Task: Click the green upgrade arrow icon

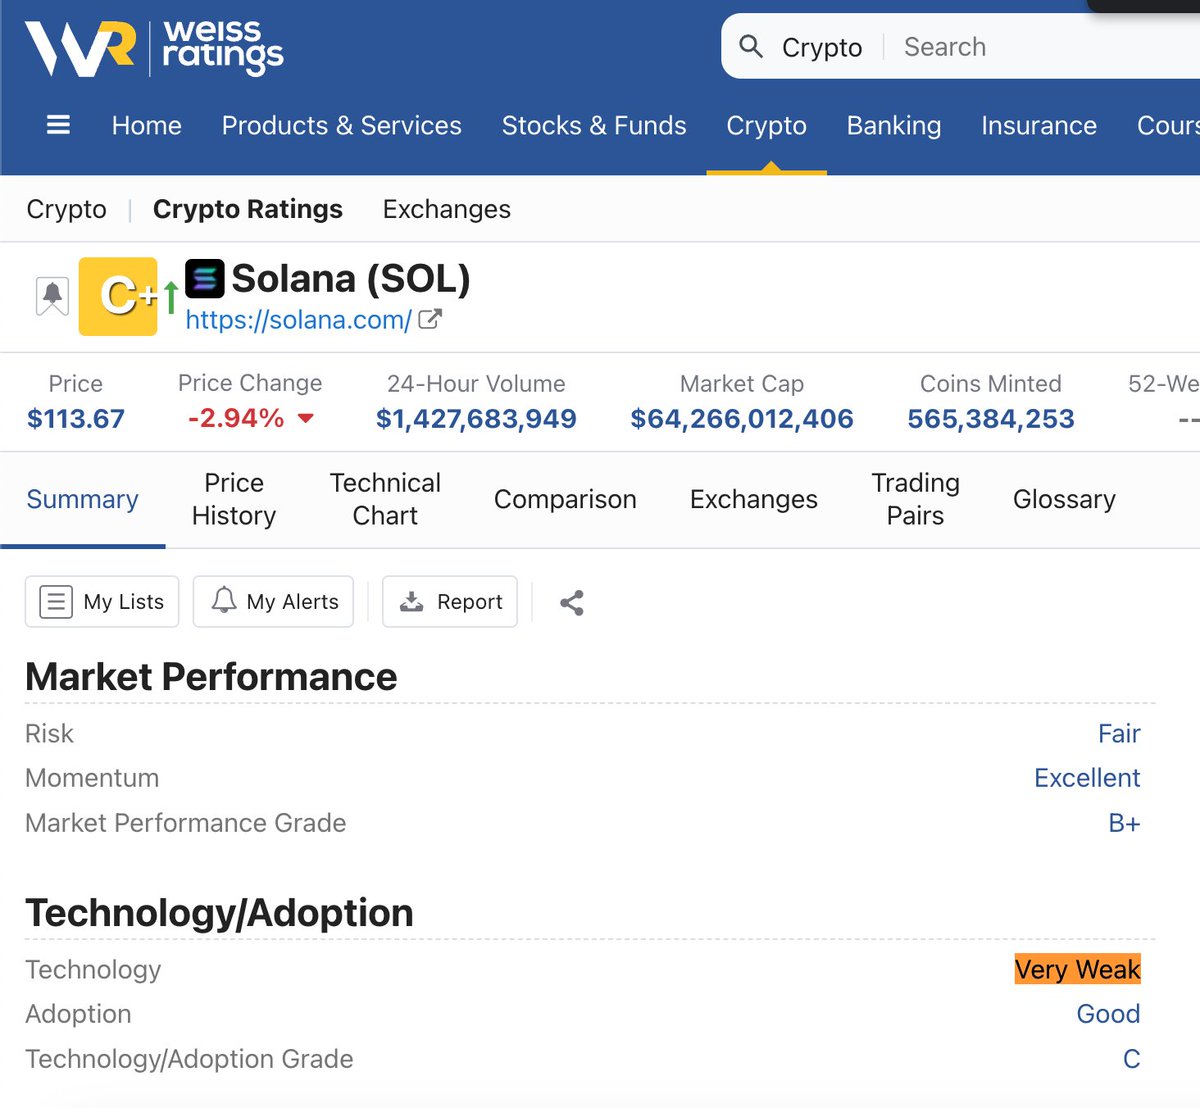Action: point(171,296)
